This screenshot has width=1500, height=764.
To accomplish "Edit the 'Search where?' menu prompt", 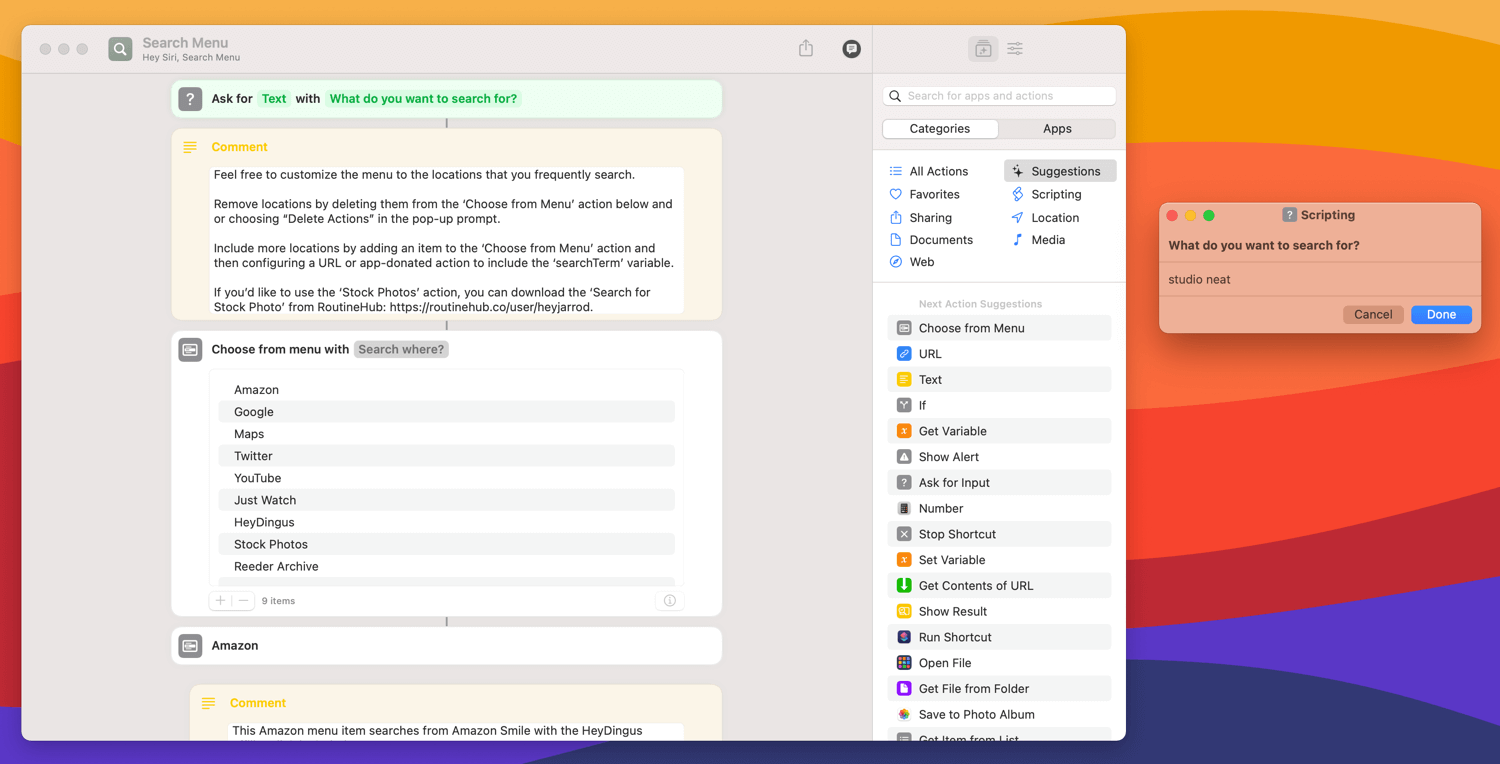I will point(401,349).
